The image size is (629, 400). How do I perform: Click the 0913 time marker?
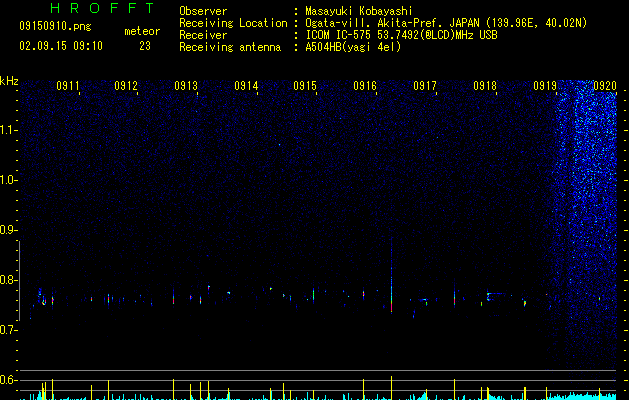(186, 85)
